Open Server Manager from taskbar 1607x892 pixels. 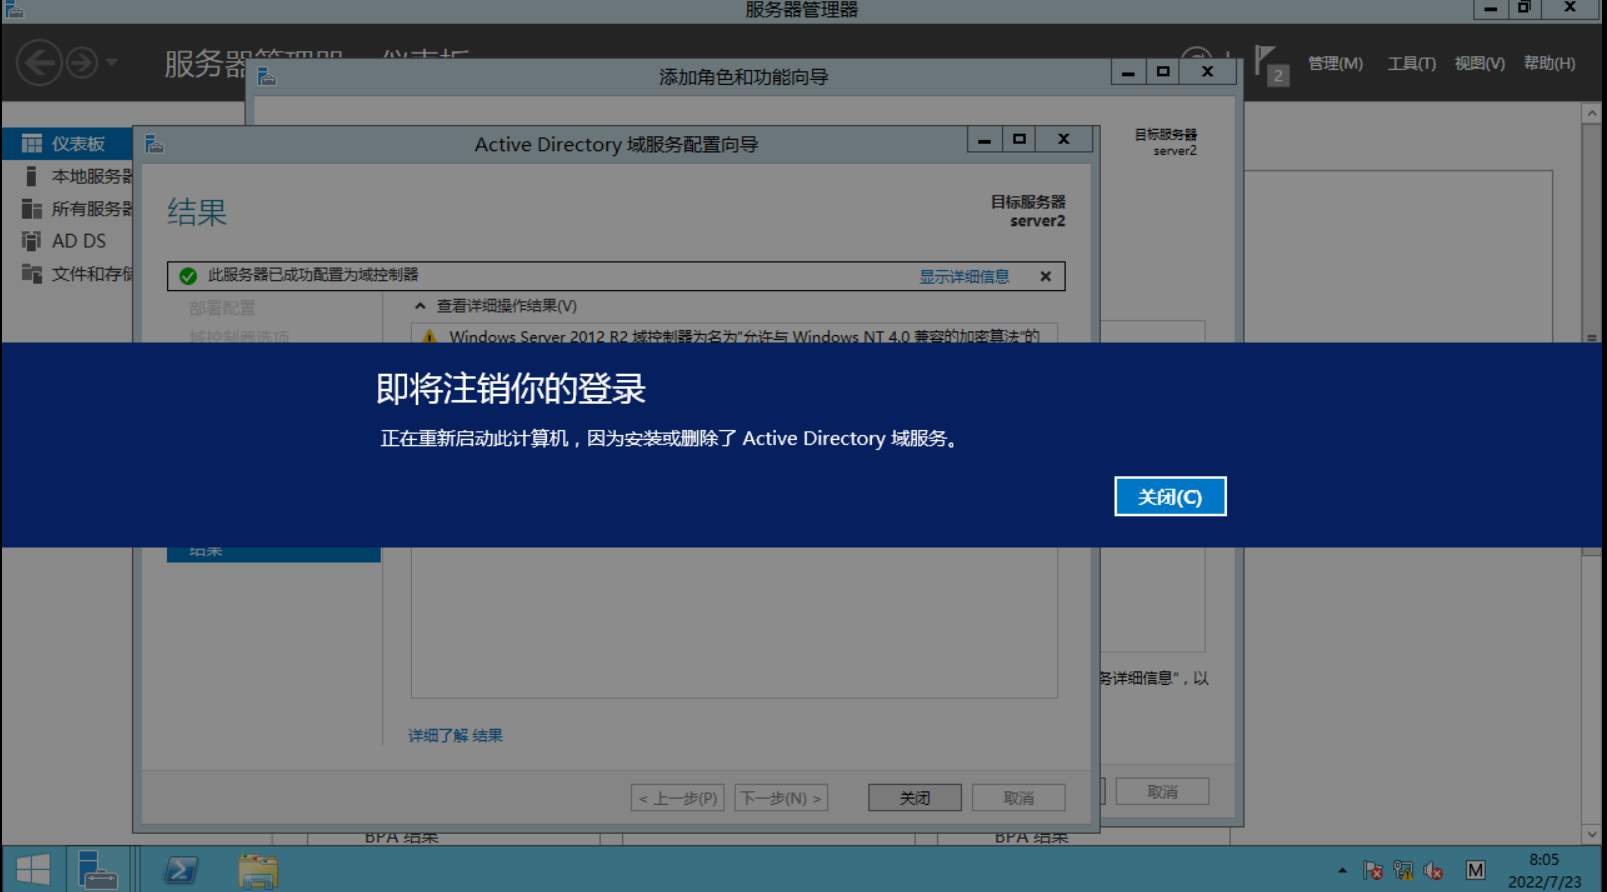97,870
